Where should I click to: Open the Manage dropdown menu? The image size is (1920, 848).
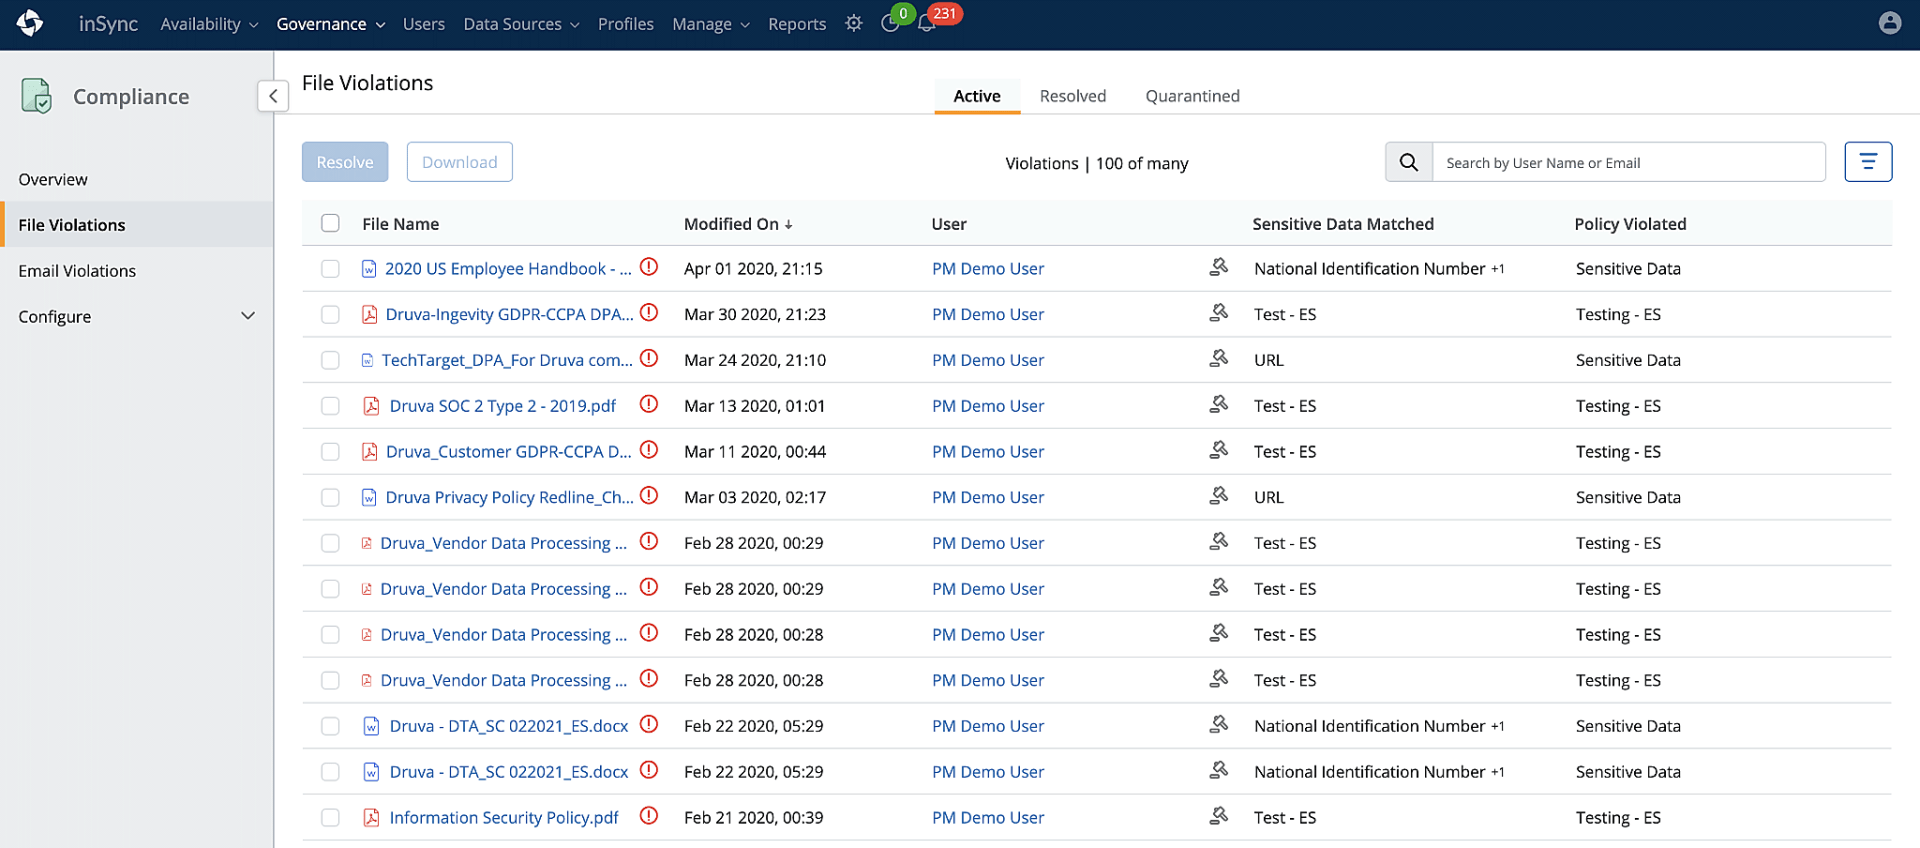point(711,24)
